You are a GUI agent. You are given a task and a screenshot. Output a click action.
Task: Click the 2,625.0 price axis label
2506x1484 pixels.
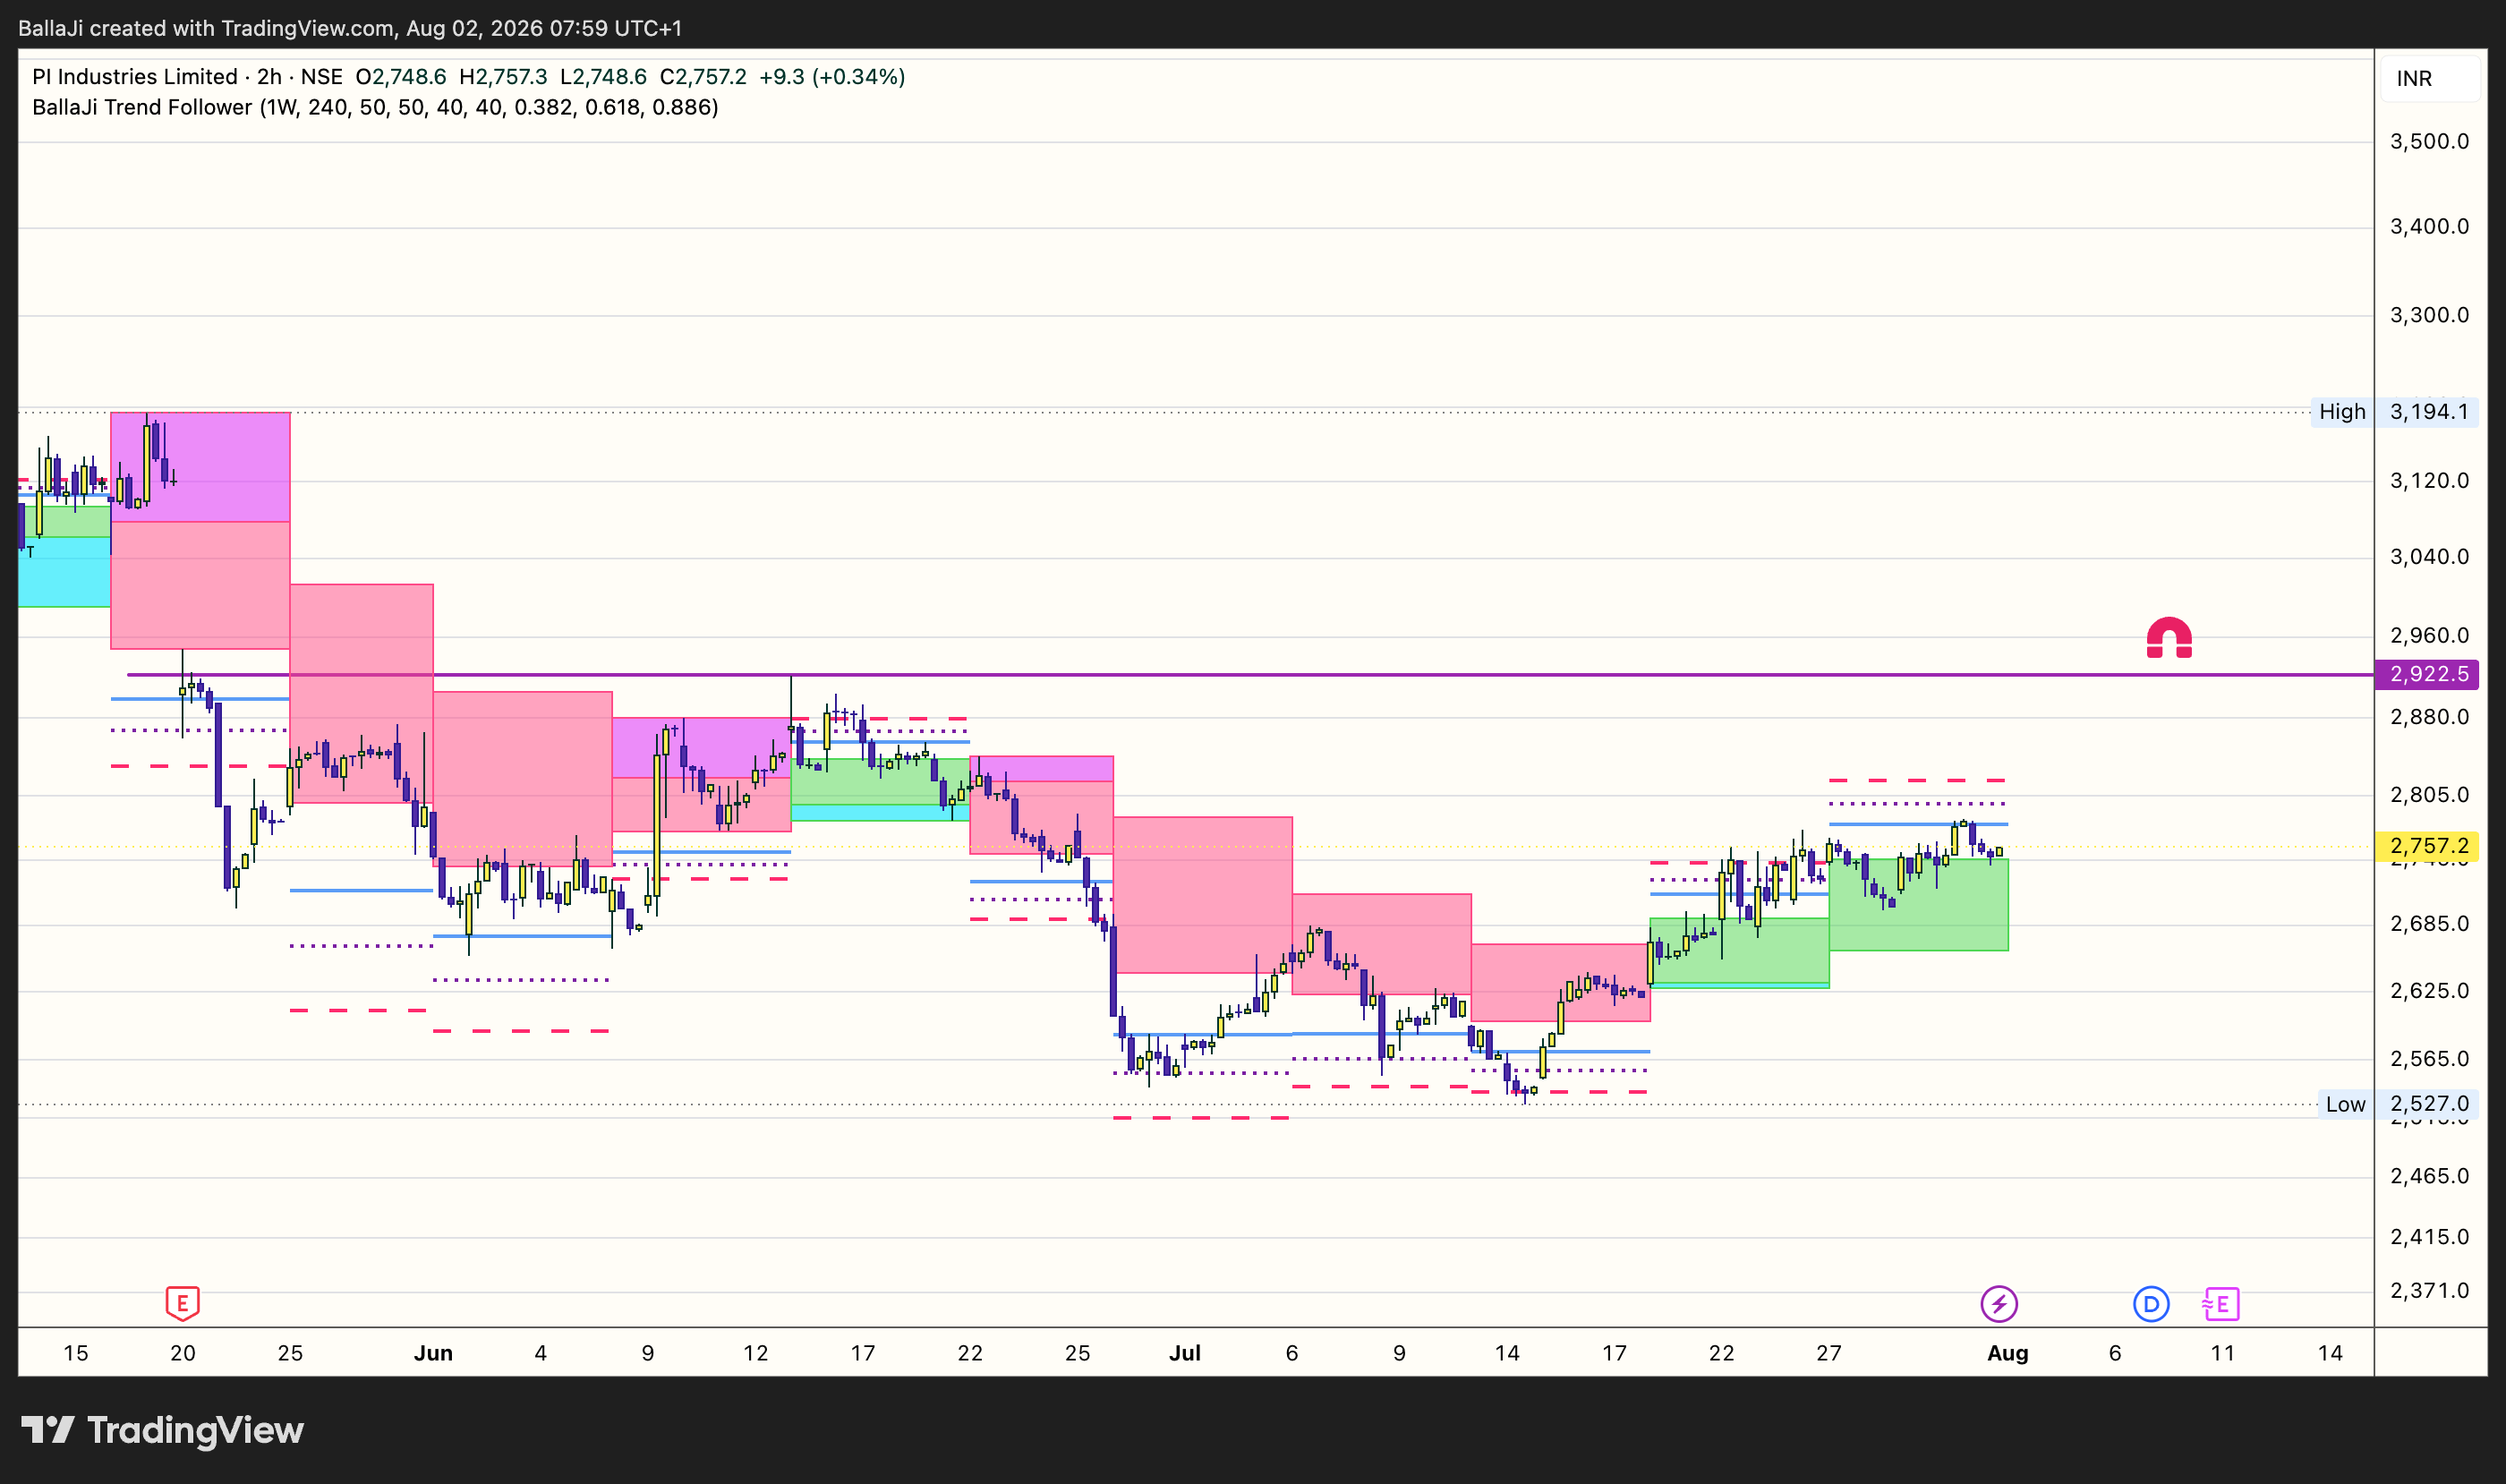tap(2429, 991)
